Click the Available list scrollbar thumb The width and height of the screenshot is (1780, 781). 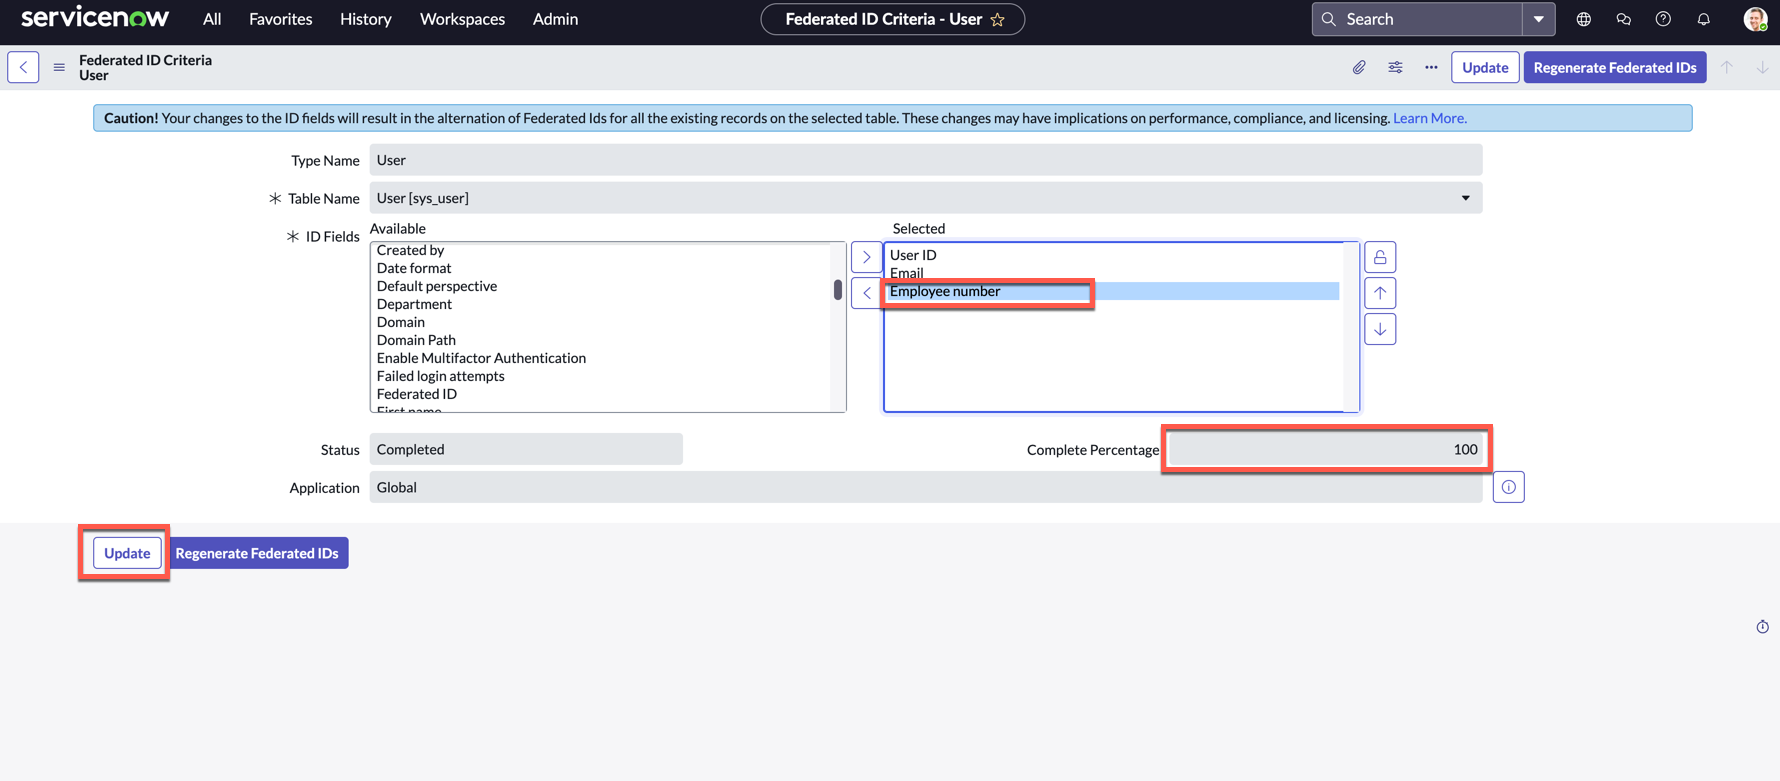pos(838,290)
